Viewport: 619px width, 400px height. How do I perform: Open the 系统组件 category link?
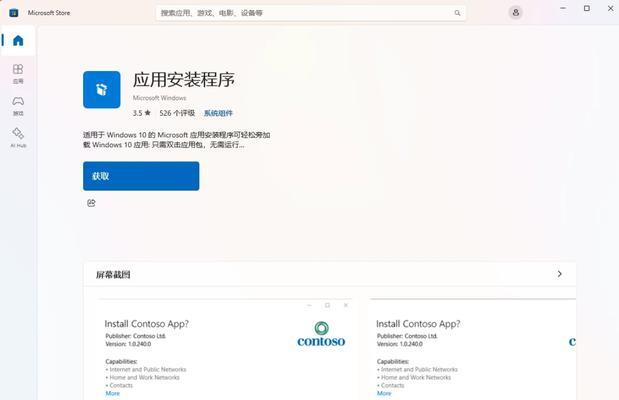(218, 113)
